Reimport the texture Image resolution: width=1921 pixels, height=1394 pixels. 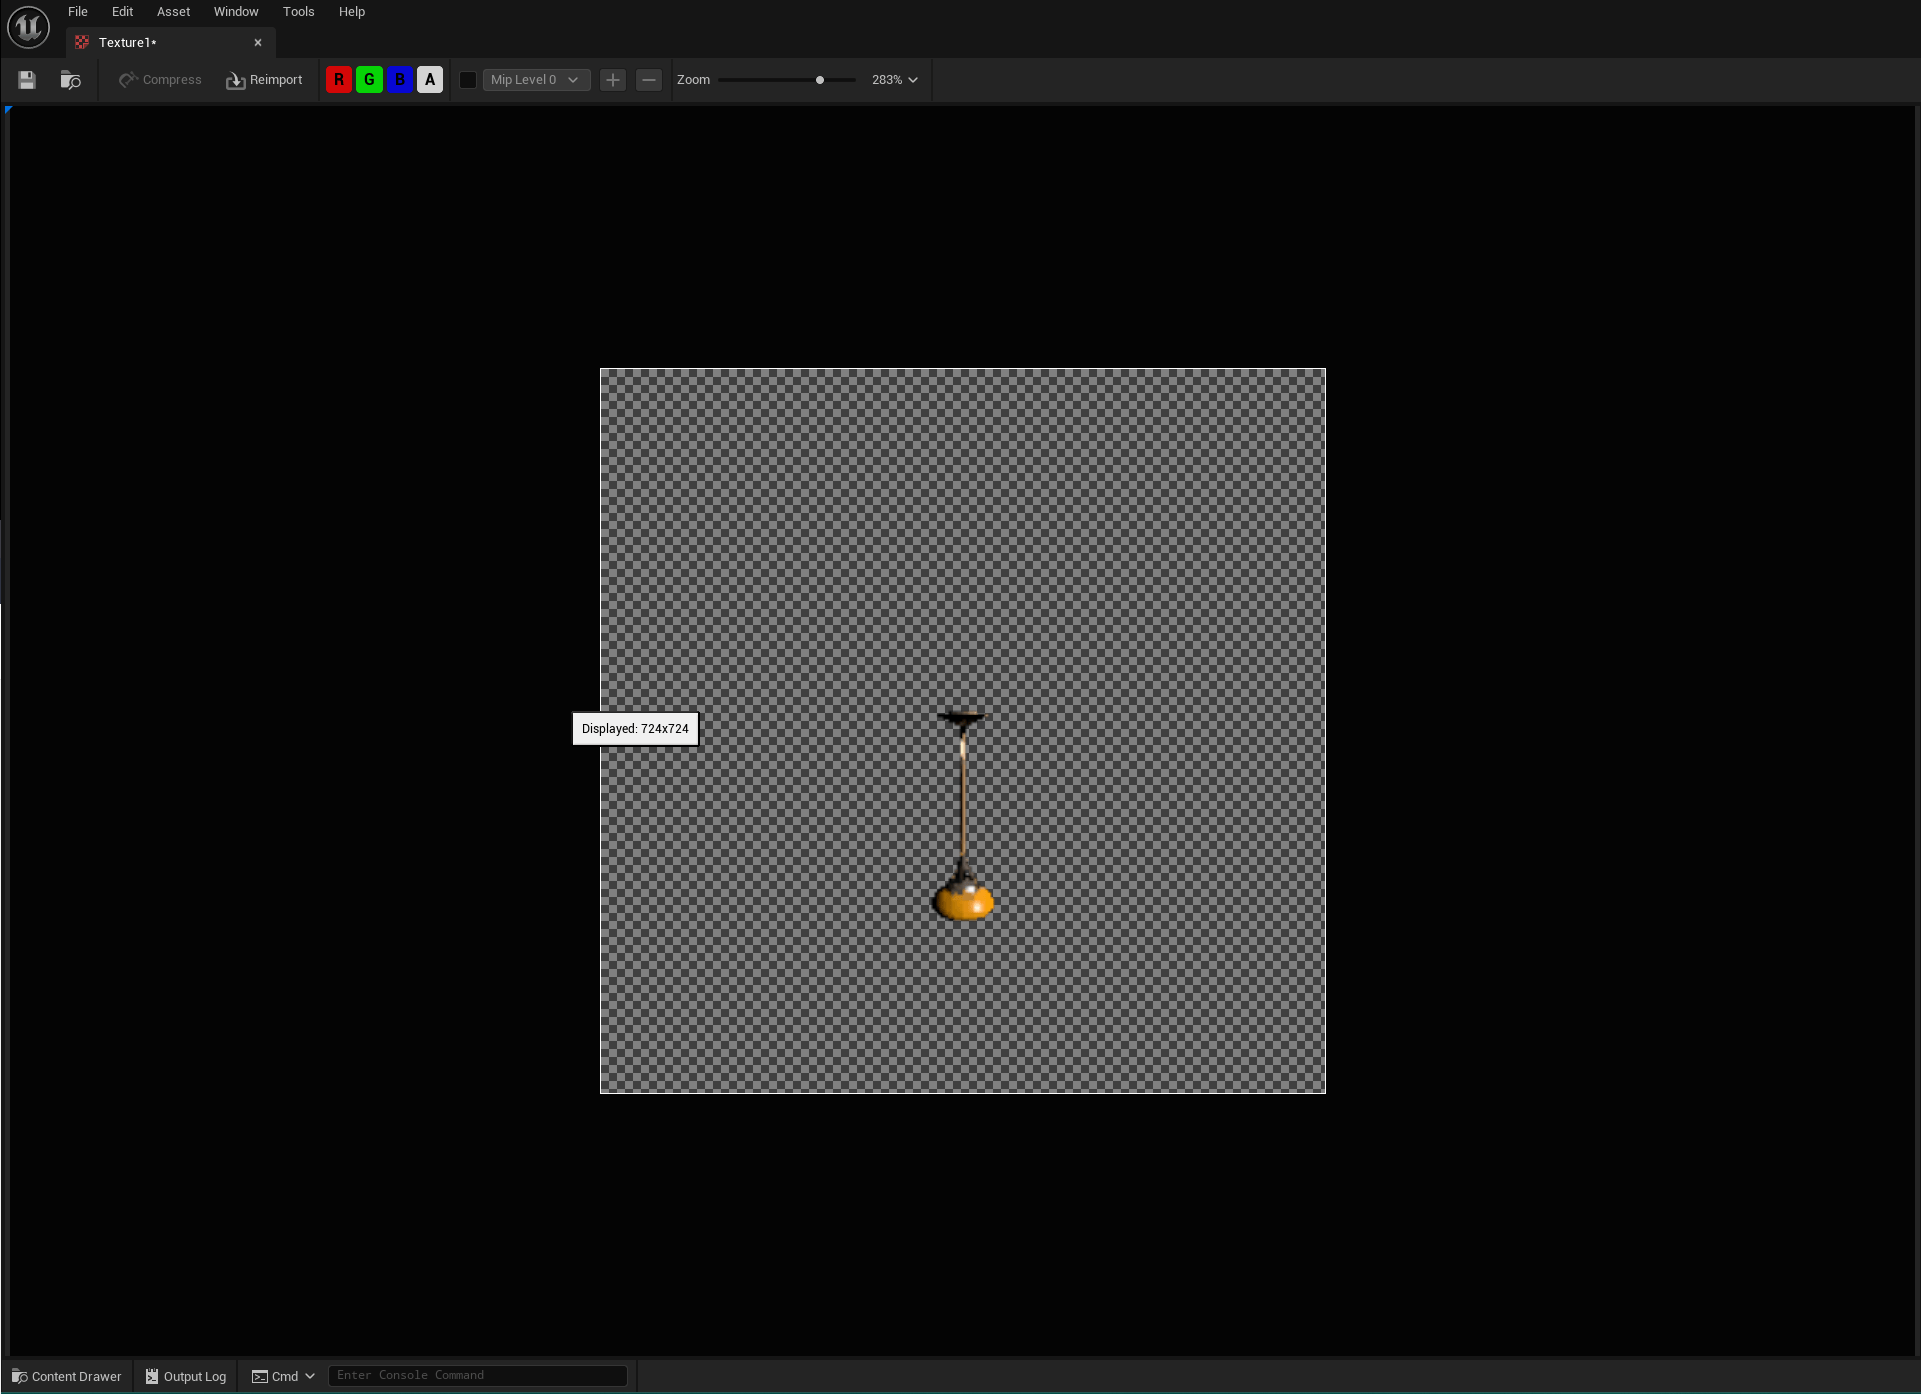tap(264, 80)
